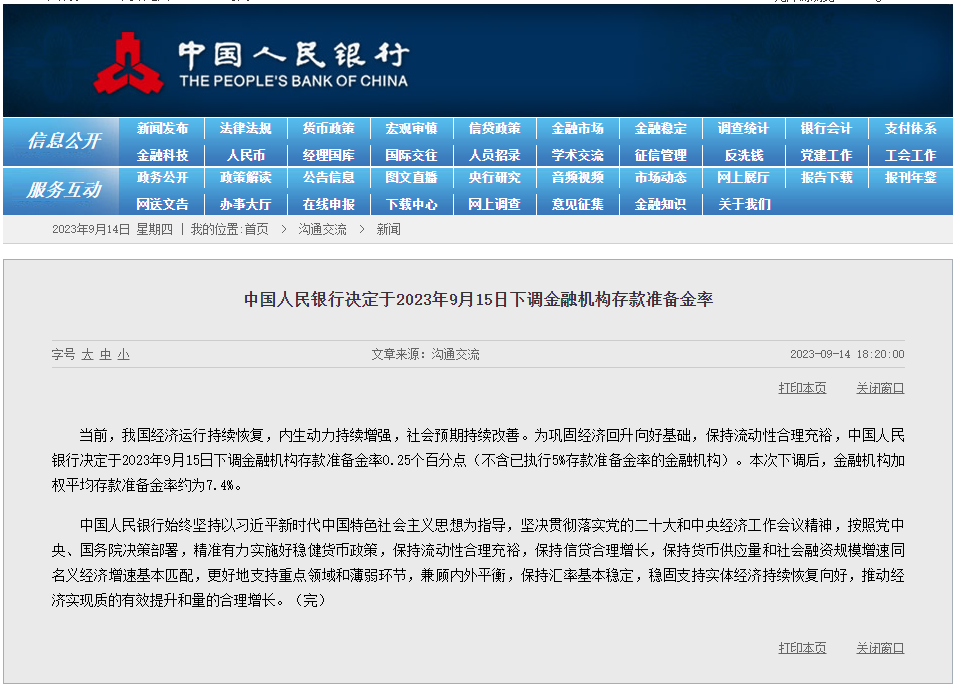Image resolution: width=955 pixels, height=688 pixels.
Task: Go to 人员招录 page
Action: pyautogui.click(x=495, y=155)
